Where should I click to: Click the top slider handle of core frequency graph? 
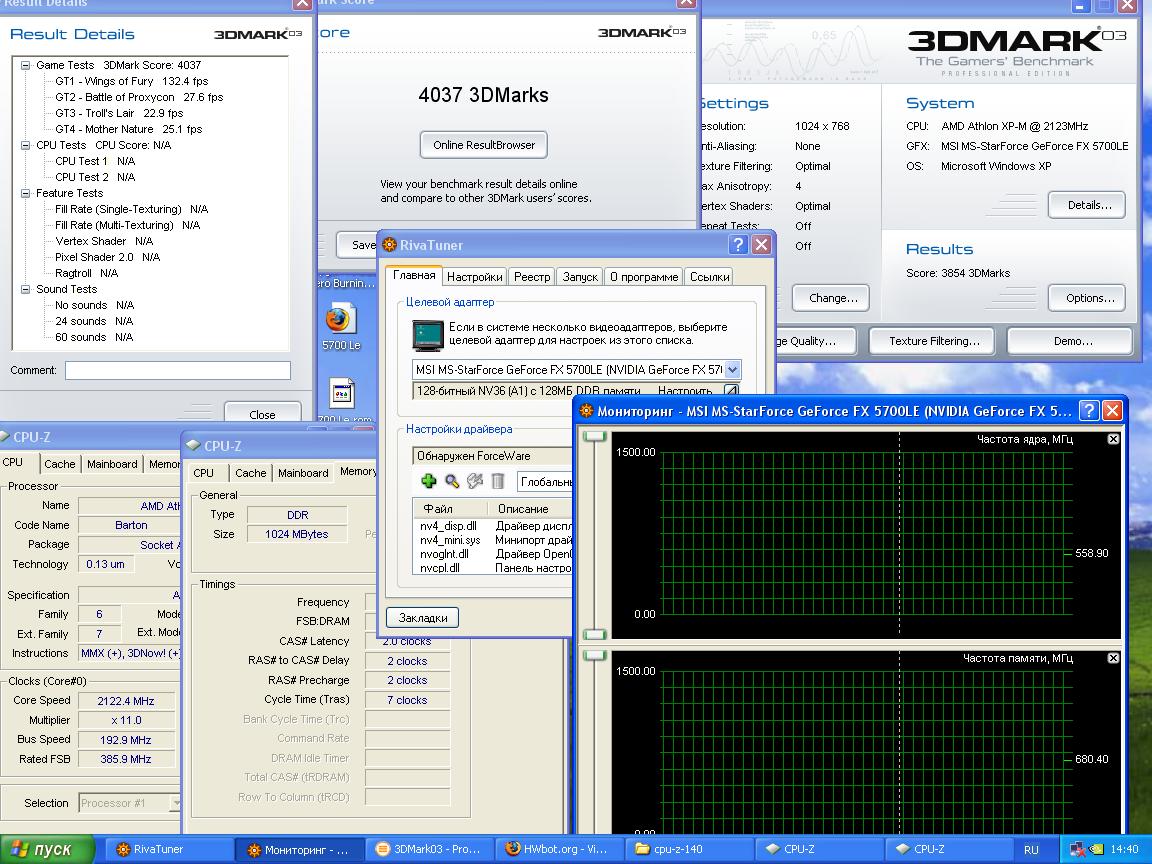(x=594, y=436)
